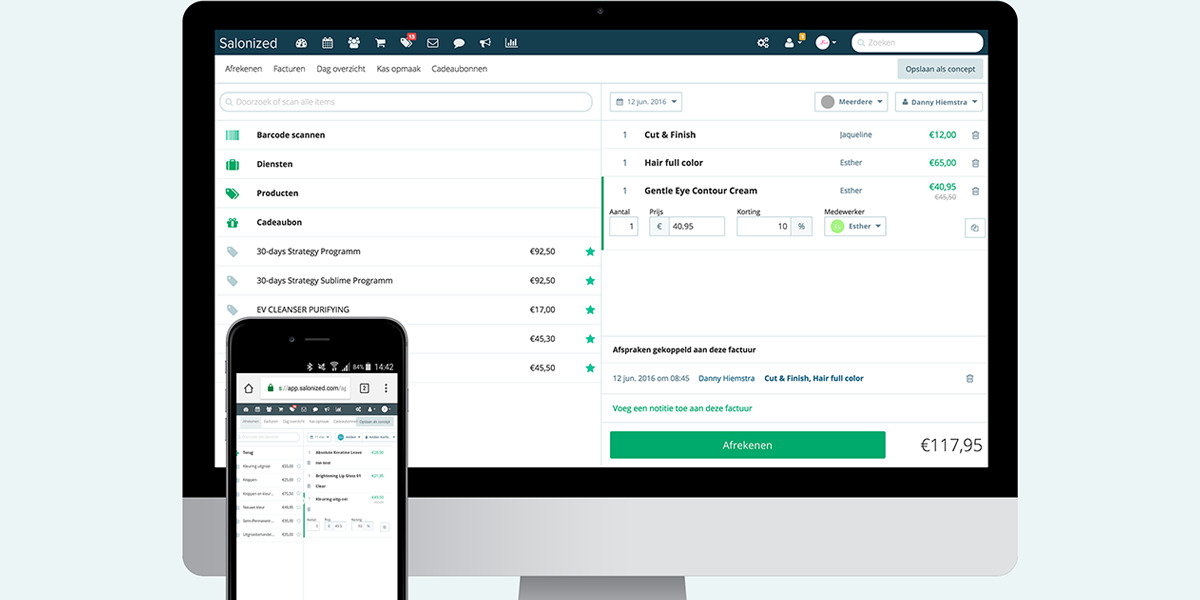Click the €117,95 total amount
Image resolution: width=1200 pixels, height=600 pixels.
[951, 446]
